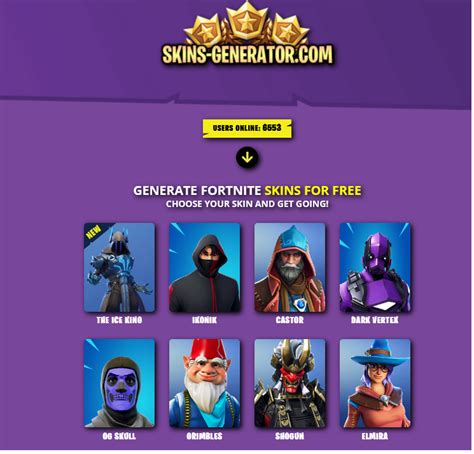Click the 'Elmira' name label
Screen dimensions: 474x454
(x=375, y=436)
